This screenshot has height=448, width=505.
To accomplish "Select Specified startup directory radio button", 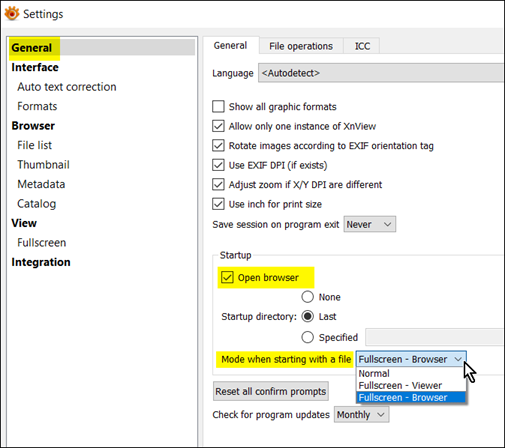I will pyautogui.click(x=307, y=337).
